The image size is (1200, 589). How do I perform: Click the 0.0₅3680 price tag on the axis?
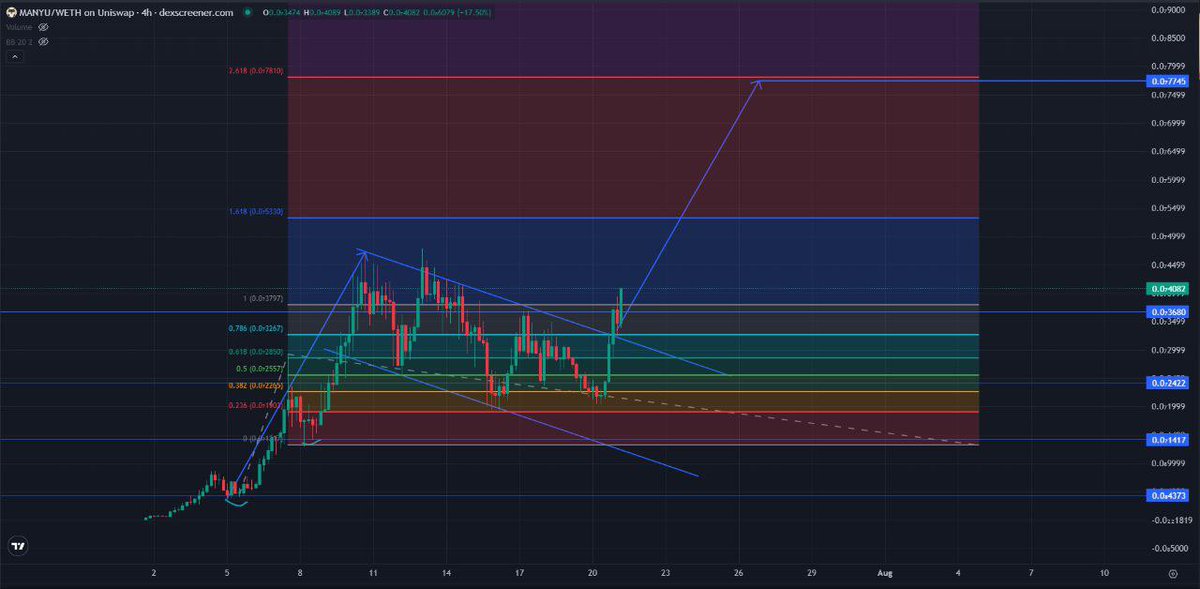1169,311
